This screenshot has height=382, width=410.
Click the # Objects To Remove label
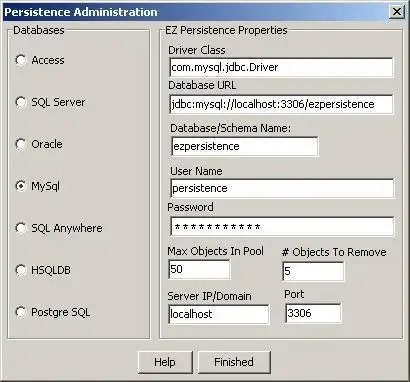[x=334, y=252]
